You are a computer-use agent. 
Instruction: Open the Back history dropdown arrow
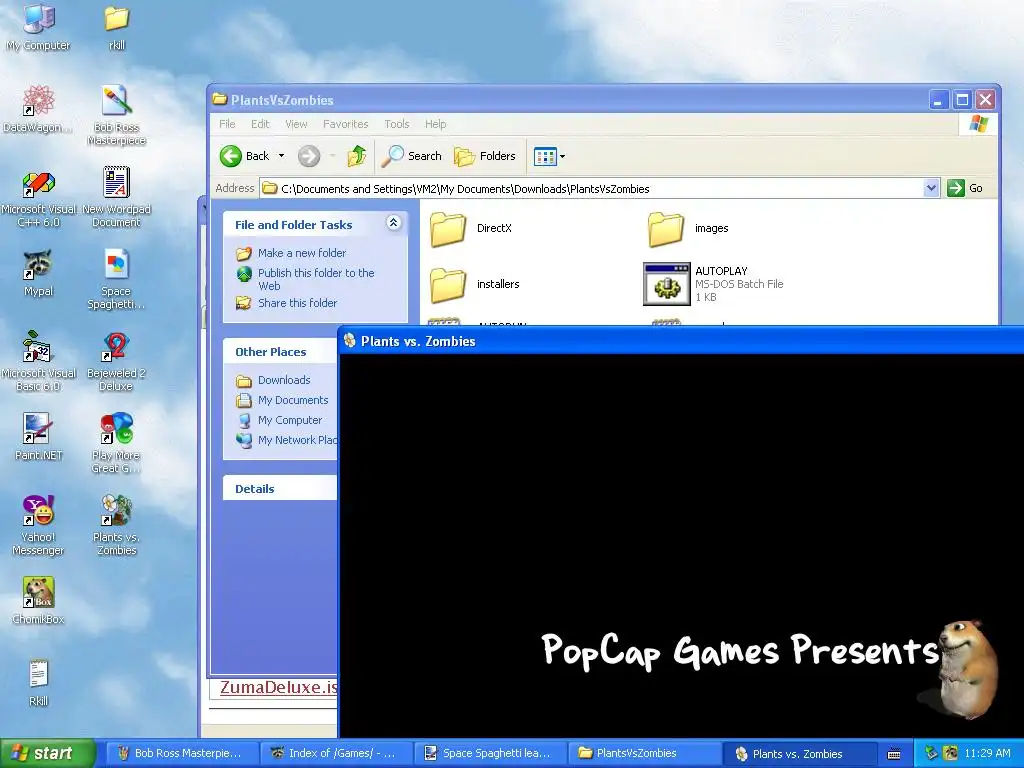pyautogui.click(x=281, y=156)
